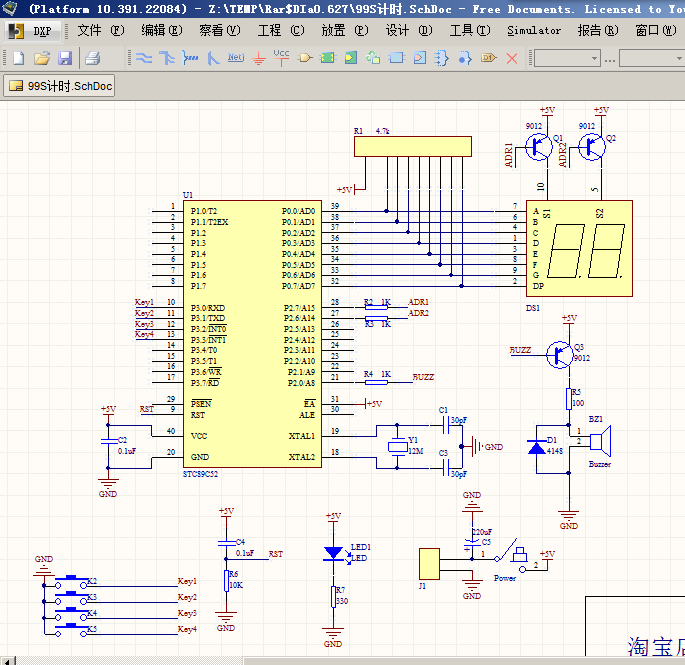This screenshot has width=685, height=665.
Task: Select the Place Part gate icon
Action: 305,58
